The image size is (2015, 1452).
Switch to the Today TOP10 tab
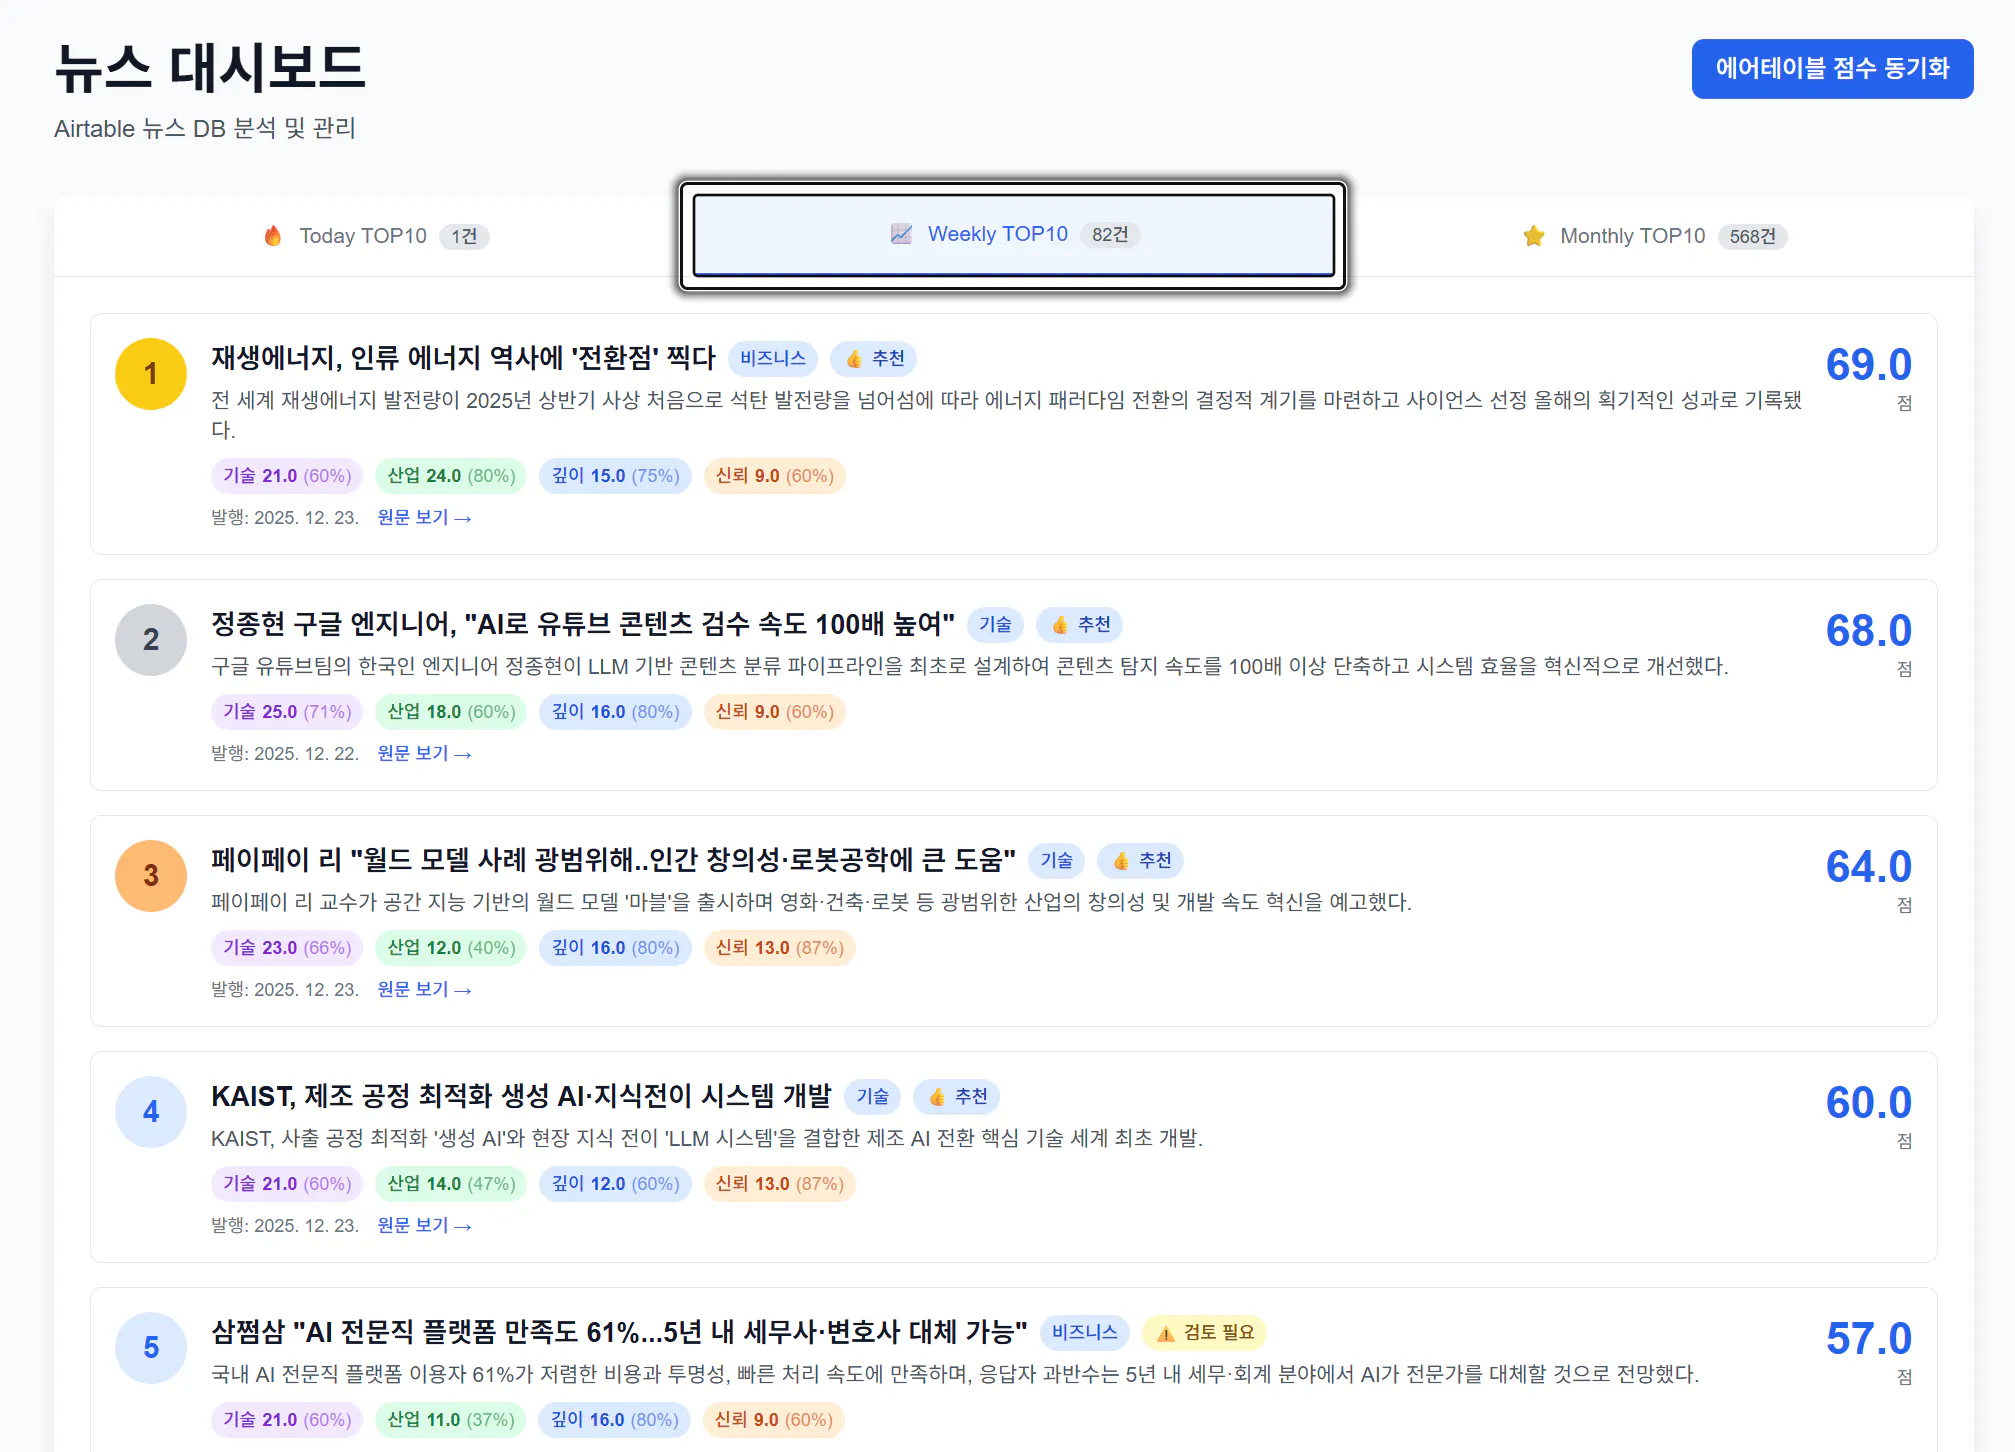(374, 236)
